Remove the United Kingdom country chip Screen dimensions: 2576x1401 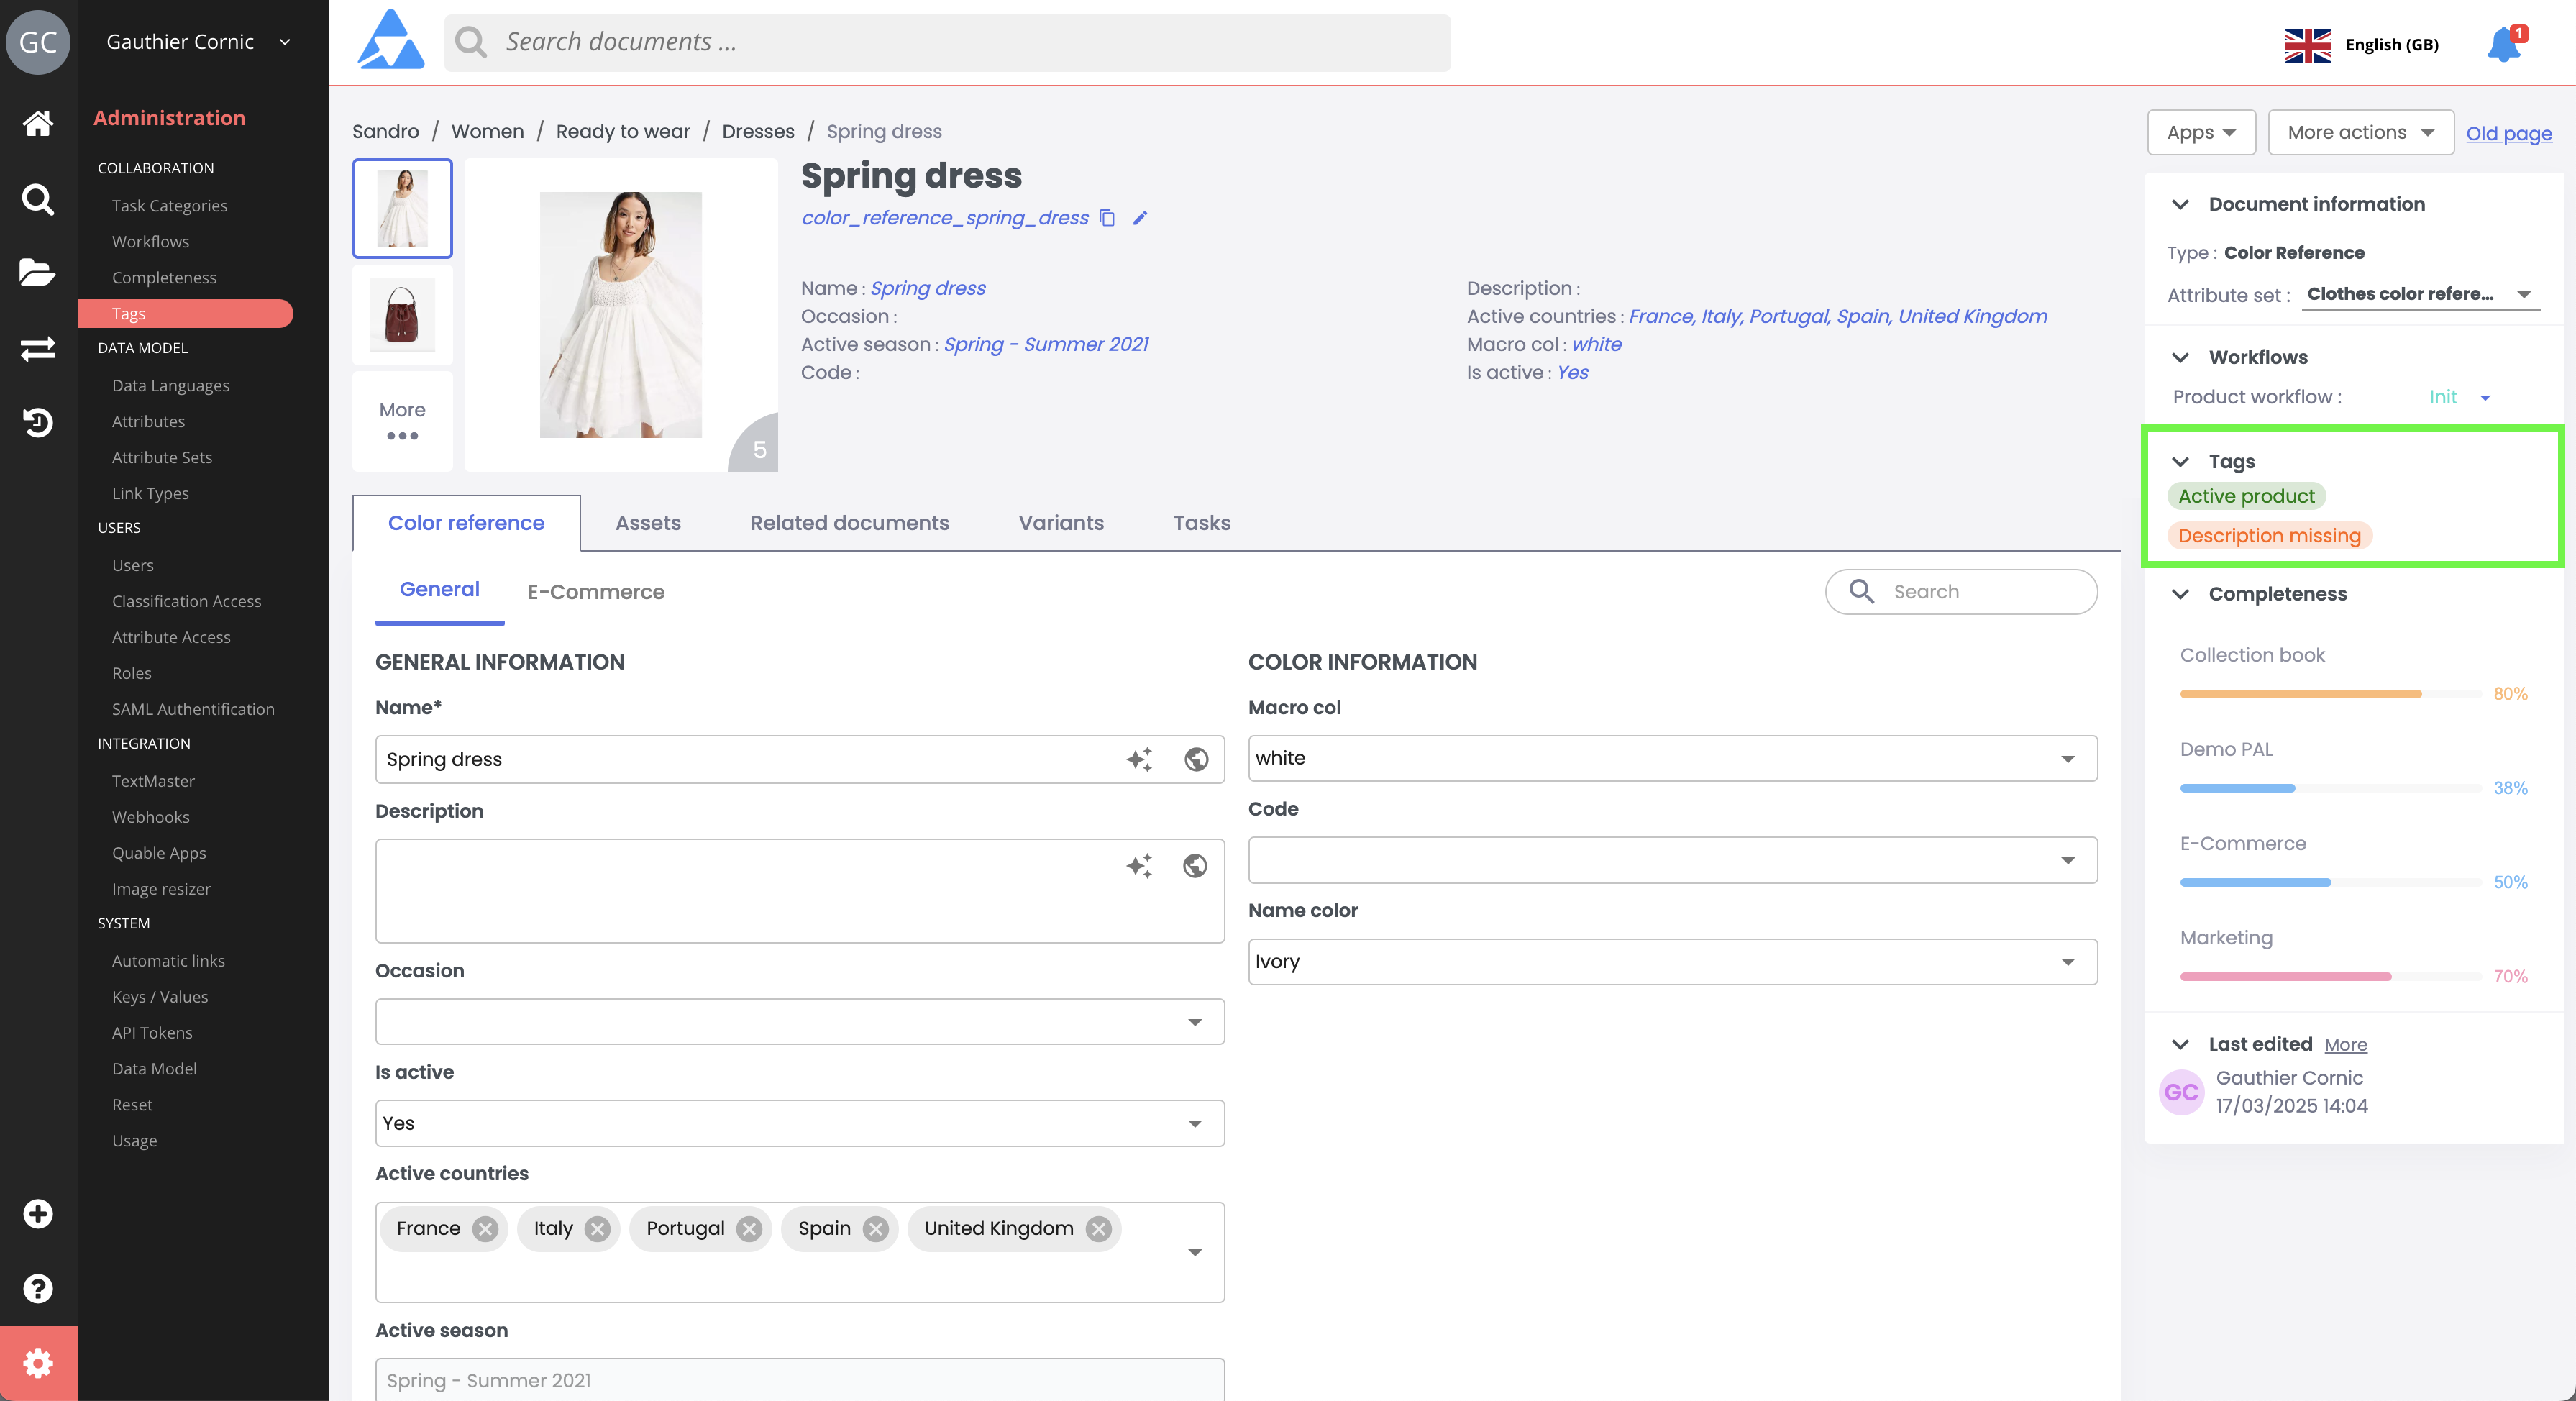point(1098,1229)
